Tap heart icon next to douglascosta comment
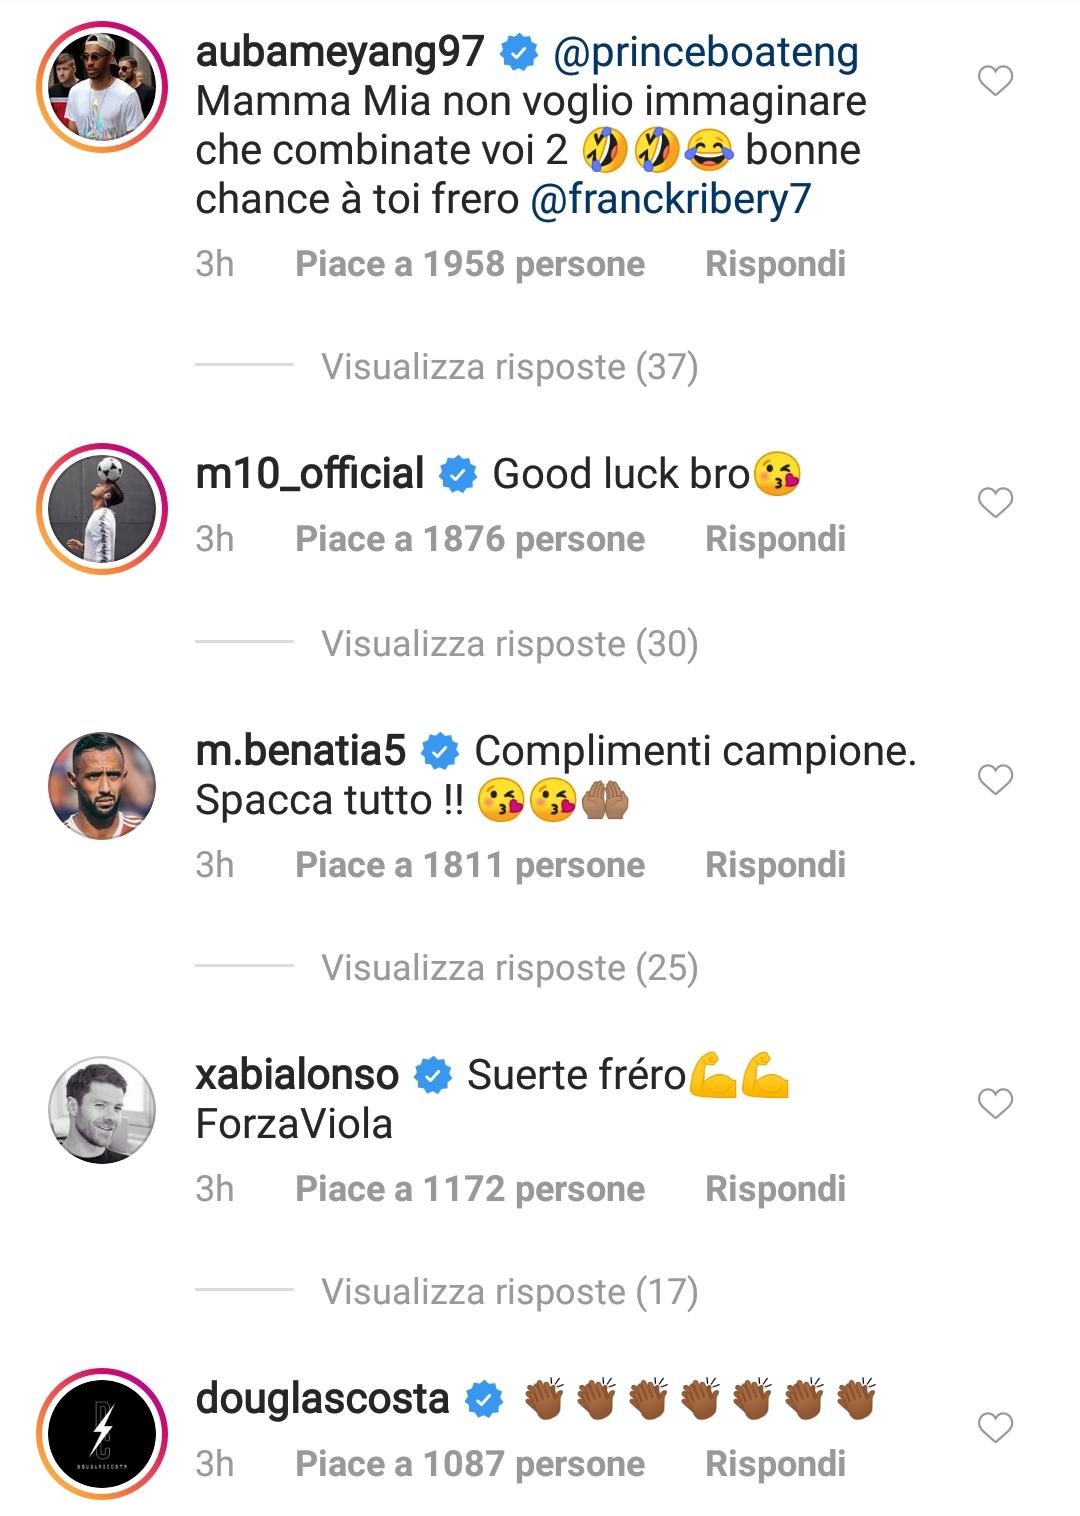The width and height of the screenshot is (1080, 1516). point(995,1428)
